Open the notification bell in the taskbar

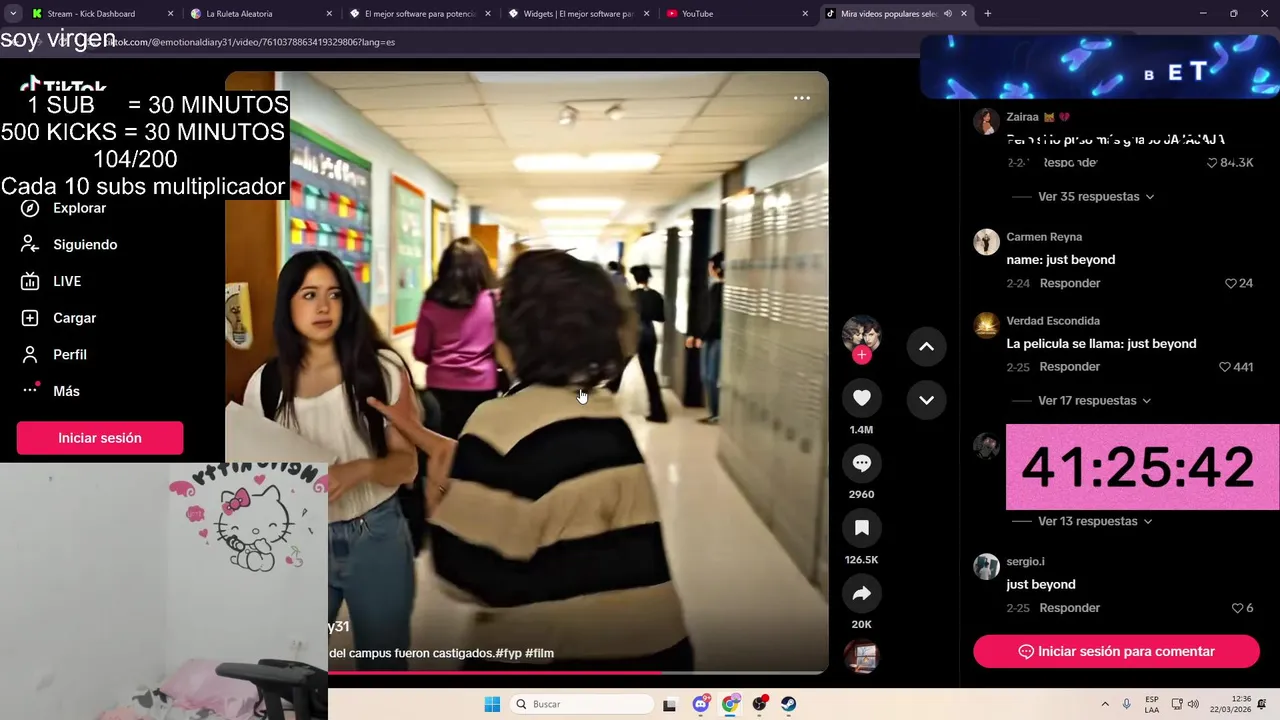1263,704
